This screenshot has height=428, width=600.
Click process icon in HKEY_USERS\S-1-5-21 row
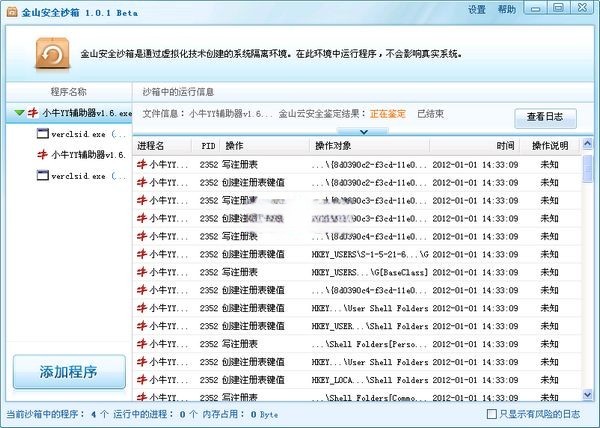(x=142, y=254)
